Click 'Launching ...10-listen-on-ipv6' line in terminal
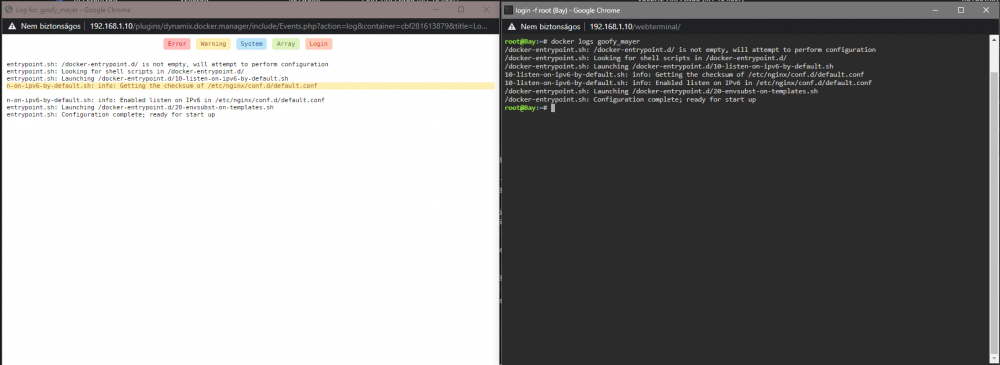Screen dimensions: 1000x365 point(668,66)
